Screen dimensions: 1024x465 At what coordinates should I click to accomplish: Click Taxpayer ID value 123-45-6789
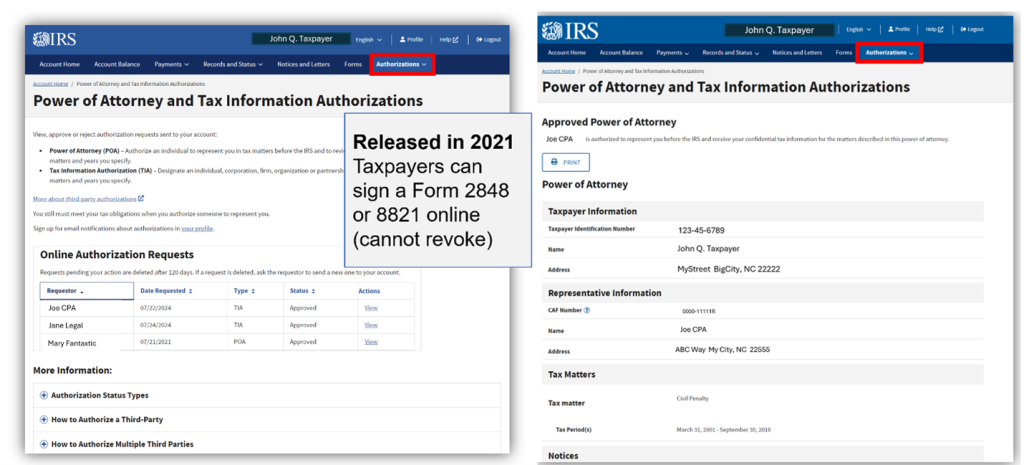pos(701,231)
